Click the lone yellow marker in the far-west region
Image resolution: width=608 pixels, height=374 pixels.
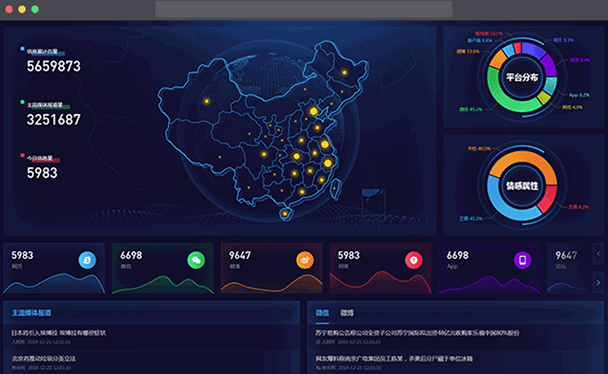click(207, 101)
